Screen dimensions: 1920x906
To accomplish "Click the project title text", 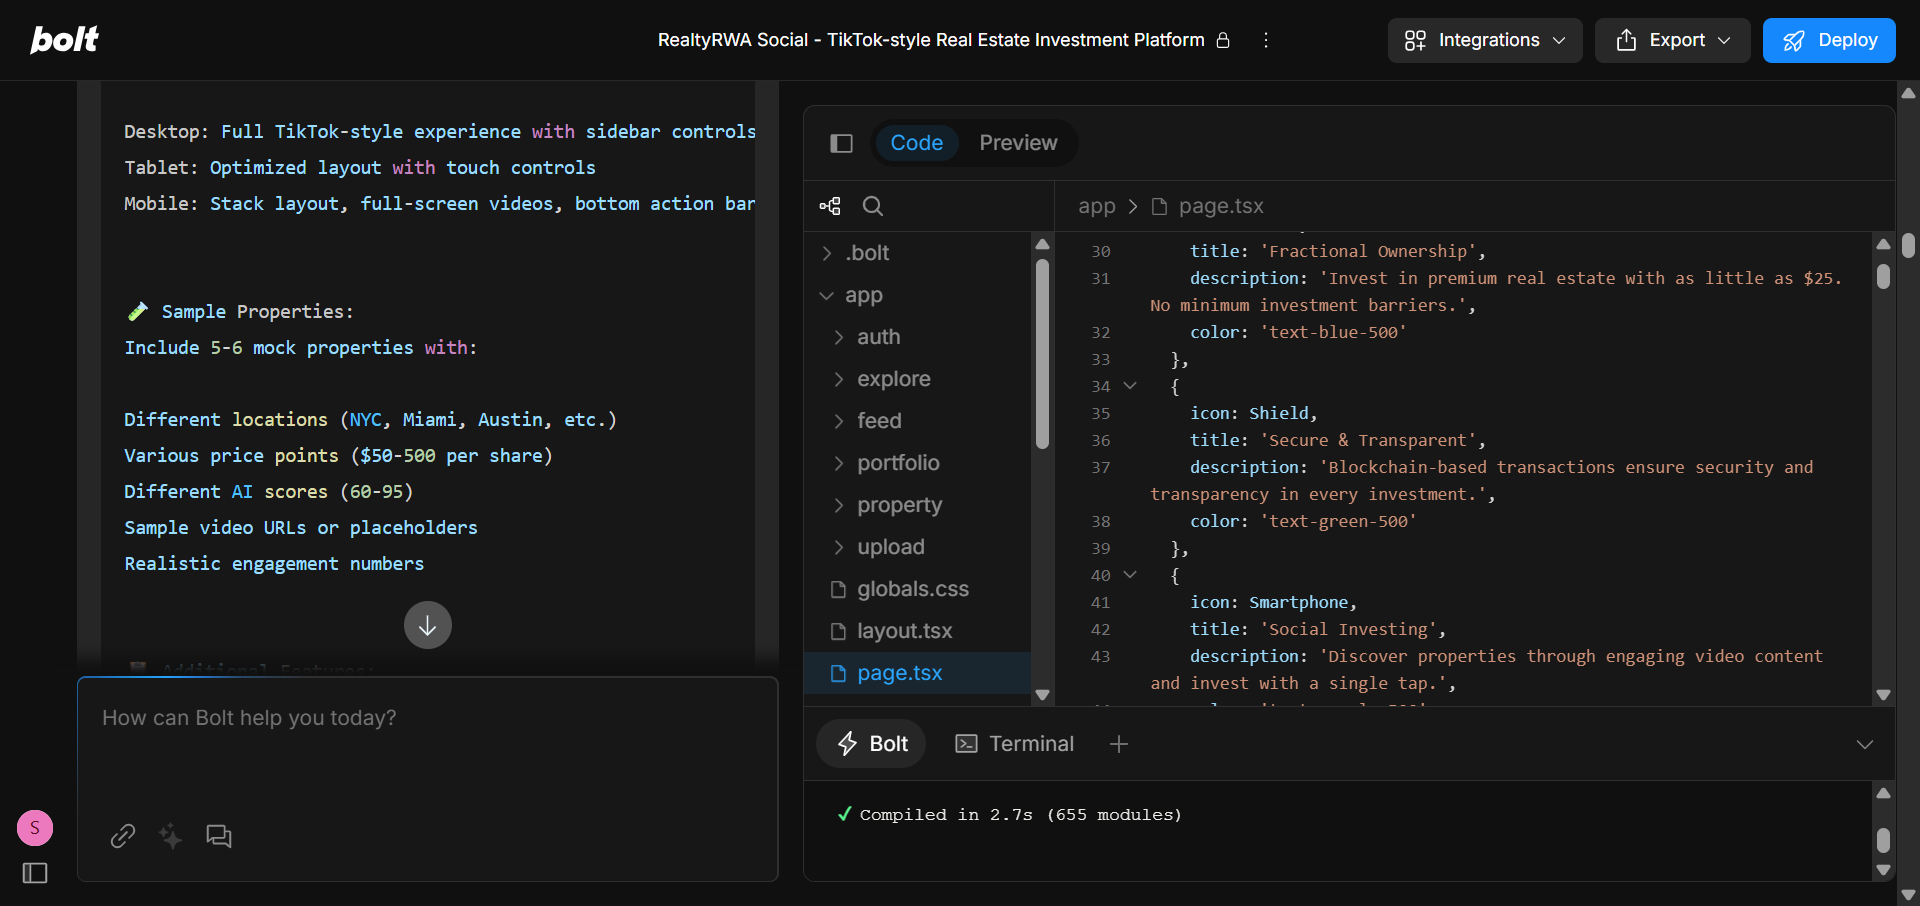I will (x=931, y=40).
